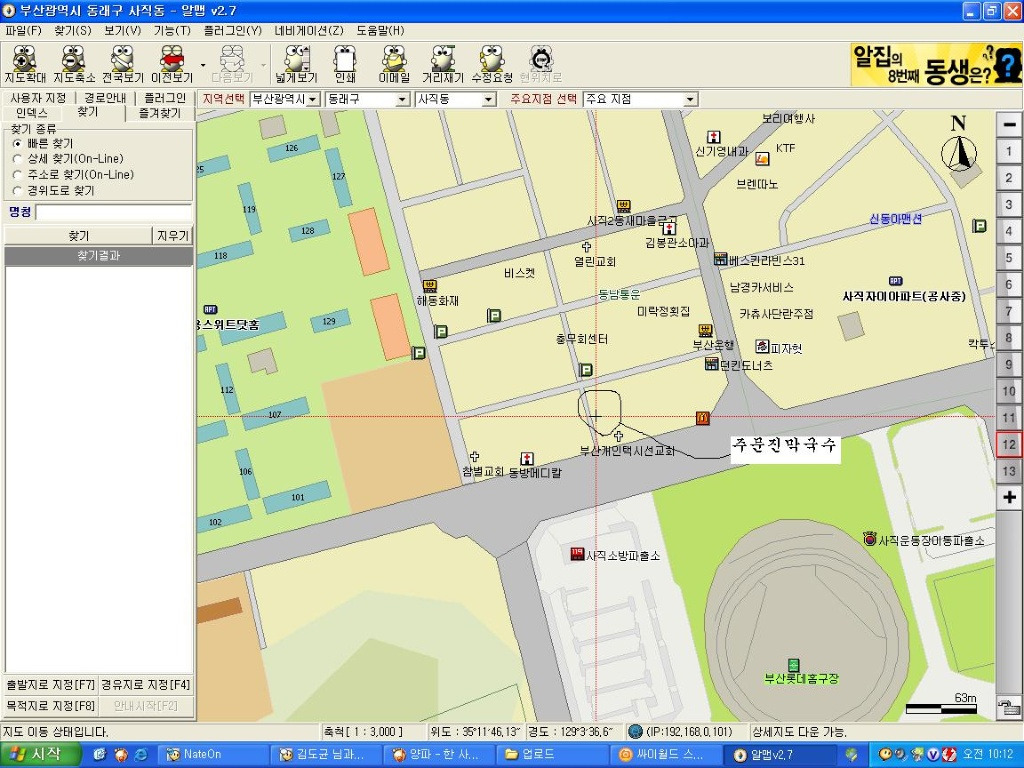This screenshot has width=1024, height=768.
Task: Select the 상세 찾기(On-Line) radio option
Action: point(17,159)
